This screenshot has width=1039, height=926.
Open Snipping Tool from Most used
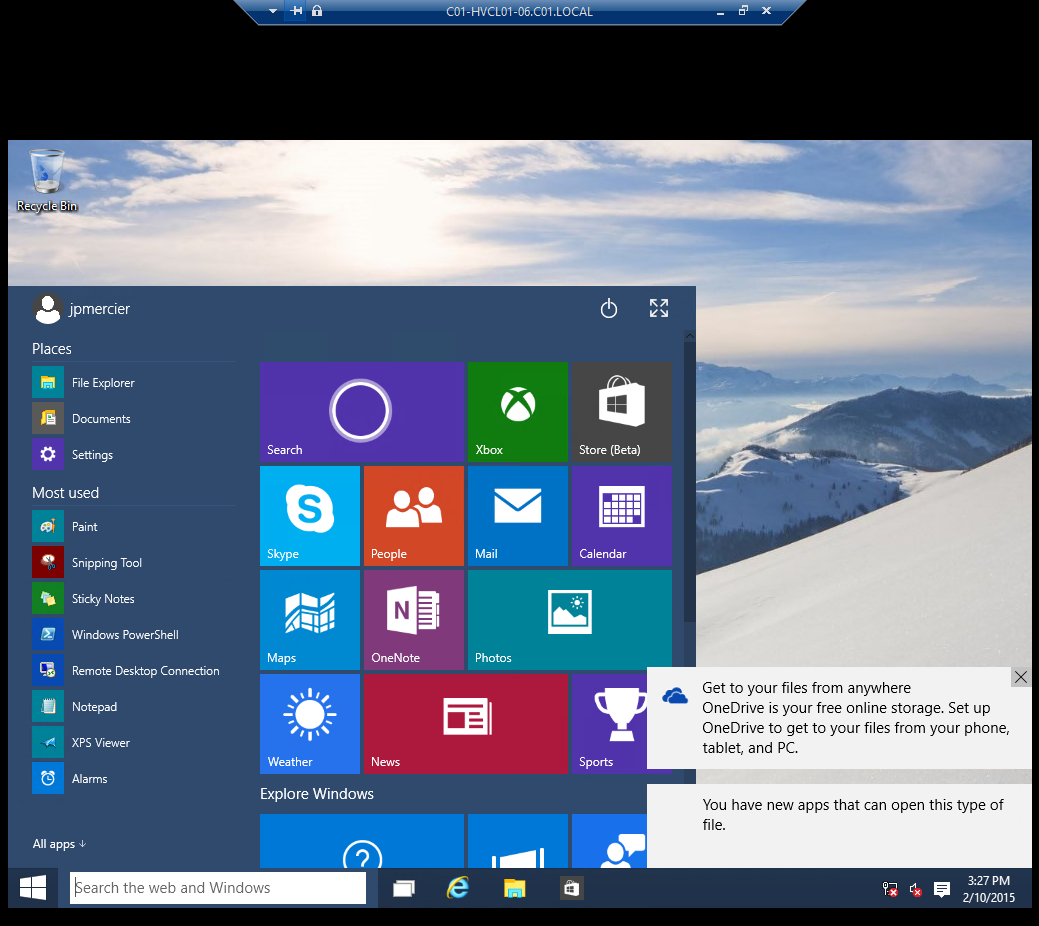coord(134,562)
